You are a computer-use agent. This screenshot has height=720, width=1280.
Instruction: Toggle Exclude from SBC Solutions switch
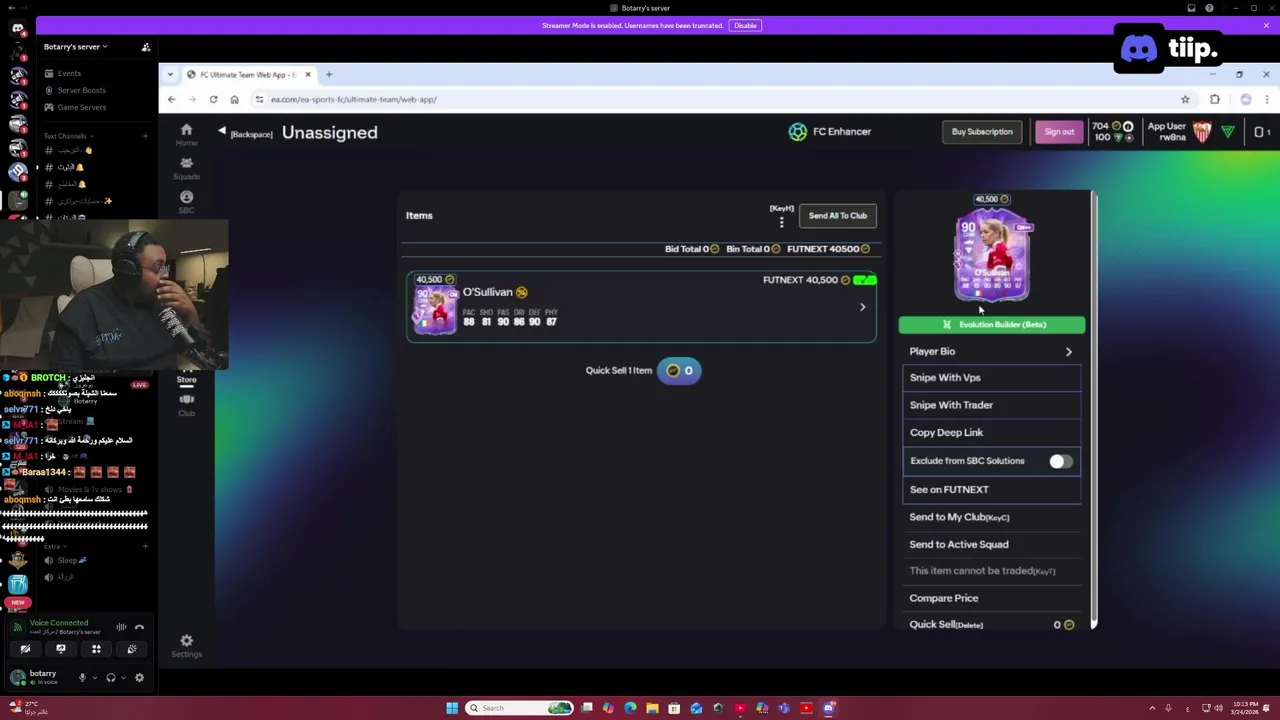[1060, 461]
